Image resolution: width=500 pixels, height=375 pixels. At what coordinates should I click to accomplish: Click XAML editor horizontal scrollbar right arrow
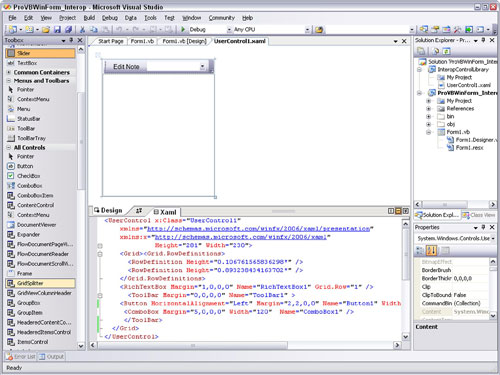coord(397,345)
